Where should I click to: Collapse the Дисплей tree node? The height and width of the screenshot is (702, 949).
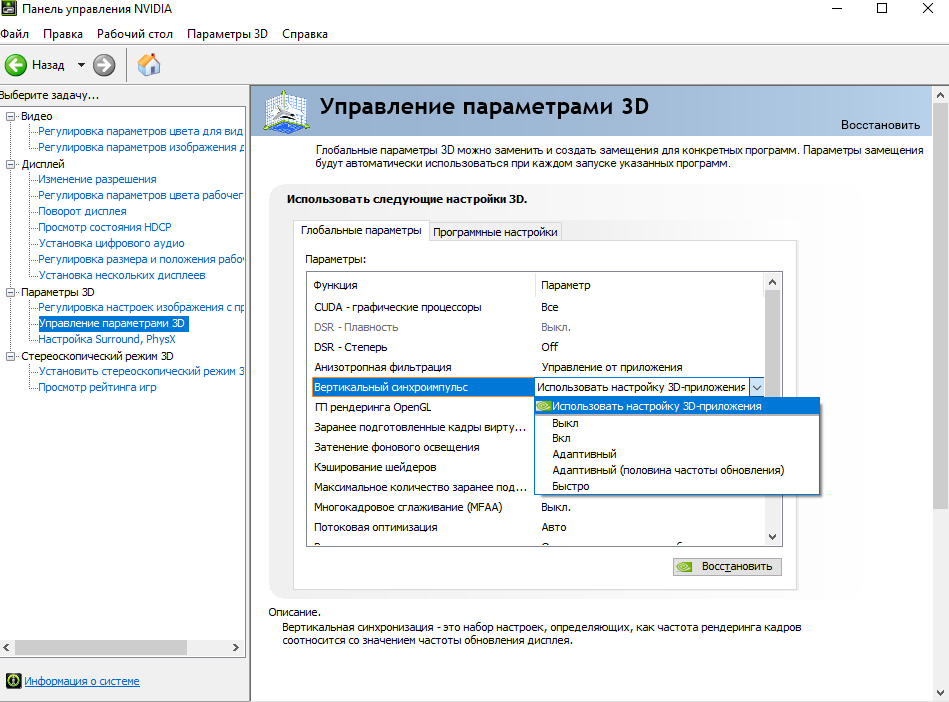point(10,164)
